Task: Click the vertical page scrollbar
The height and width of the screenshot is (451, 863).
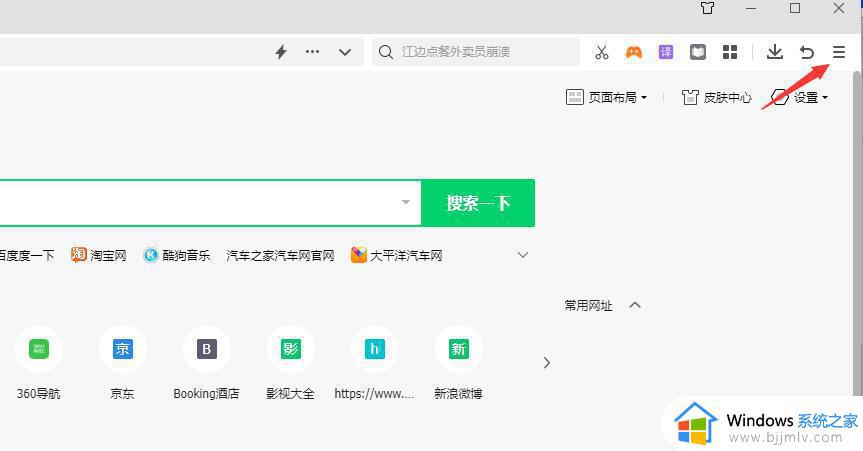Action: [x=857, y=231]
